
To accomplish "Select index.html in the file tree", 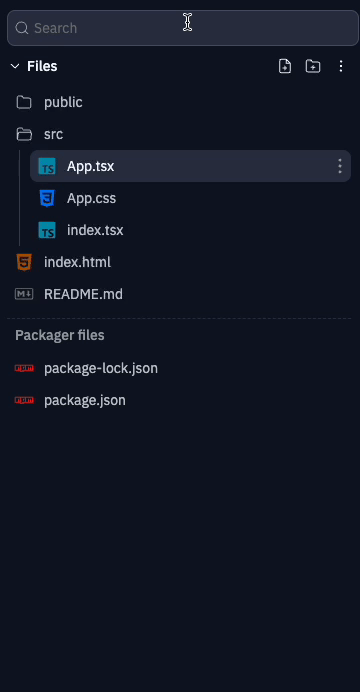I will click(x=179, y=262).
